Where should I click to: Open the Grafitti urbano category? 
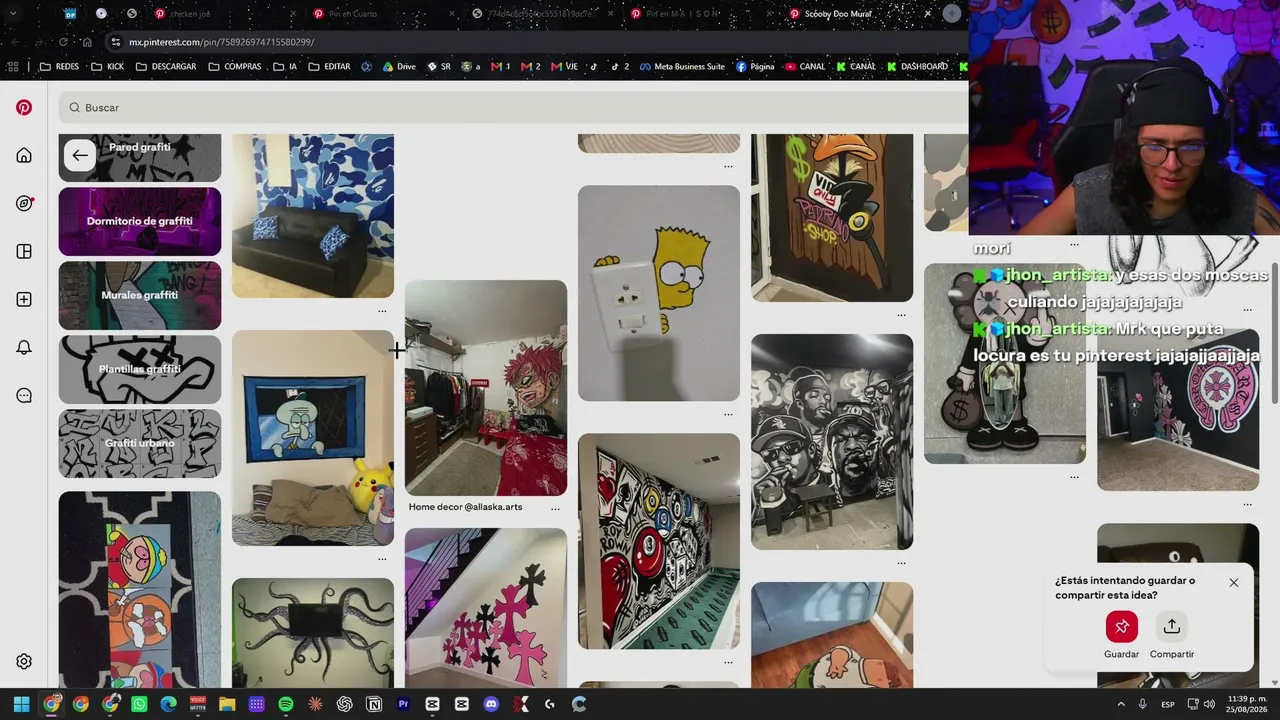point(140,443)
